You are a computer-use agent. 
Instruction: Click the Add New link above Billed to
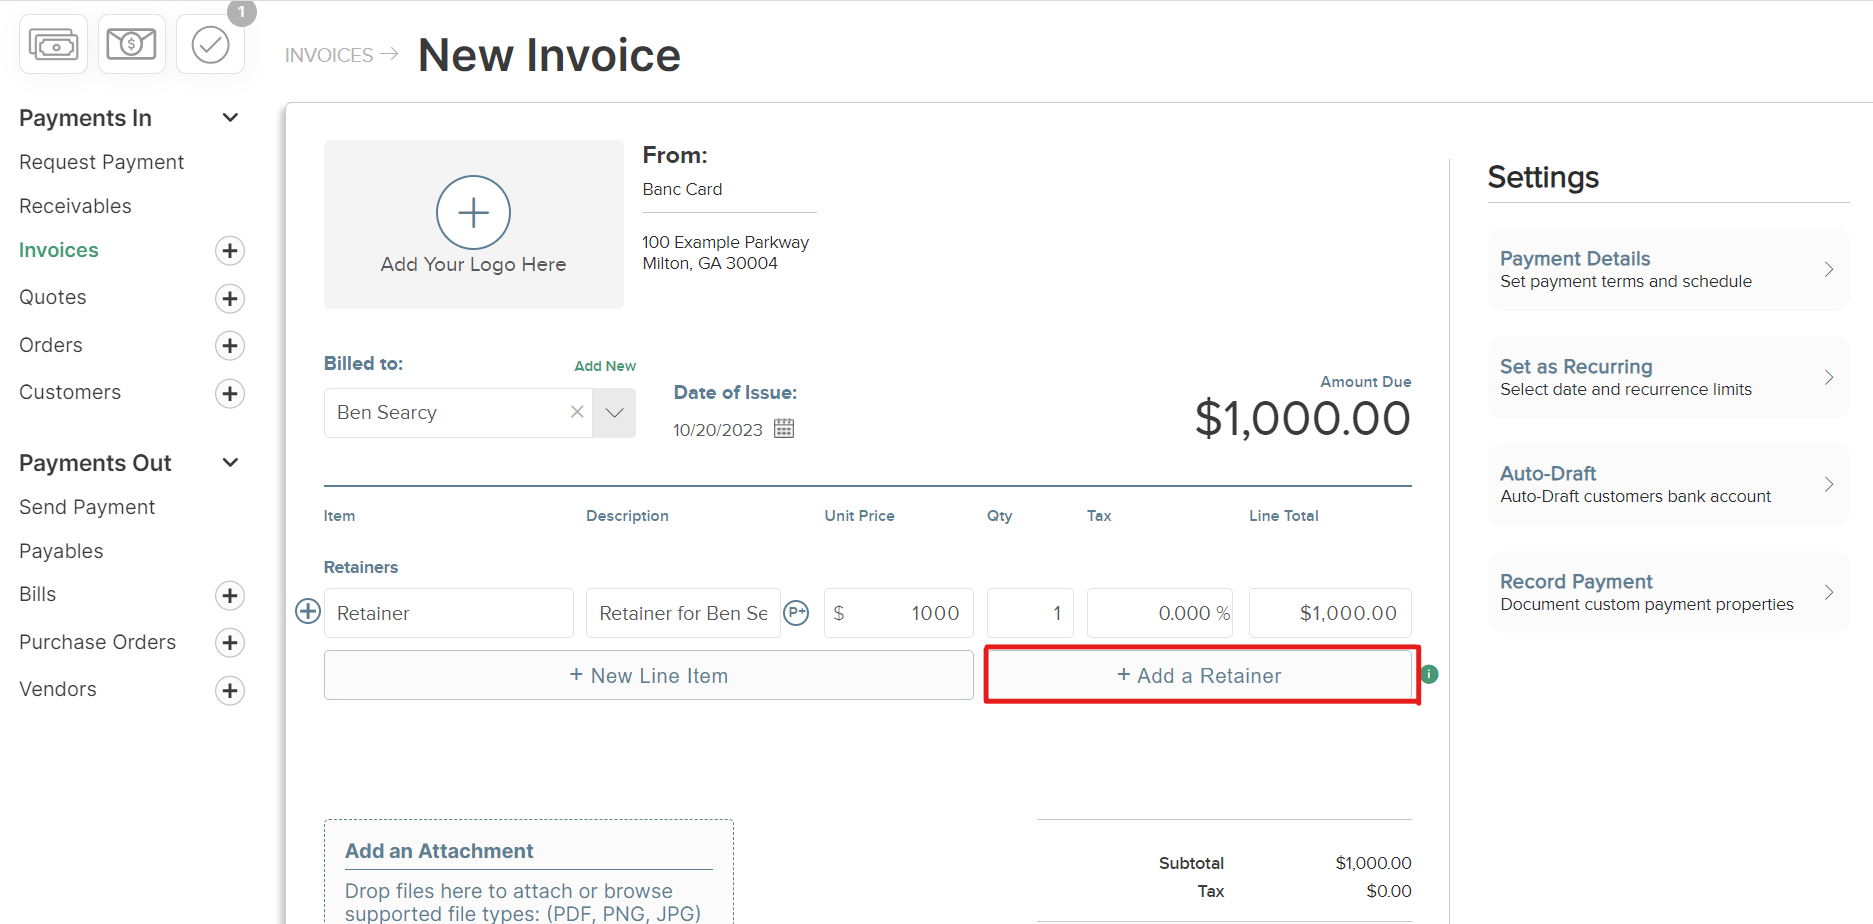point(604,365)
